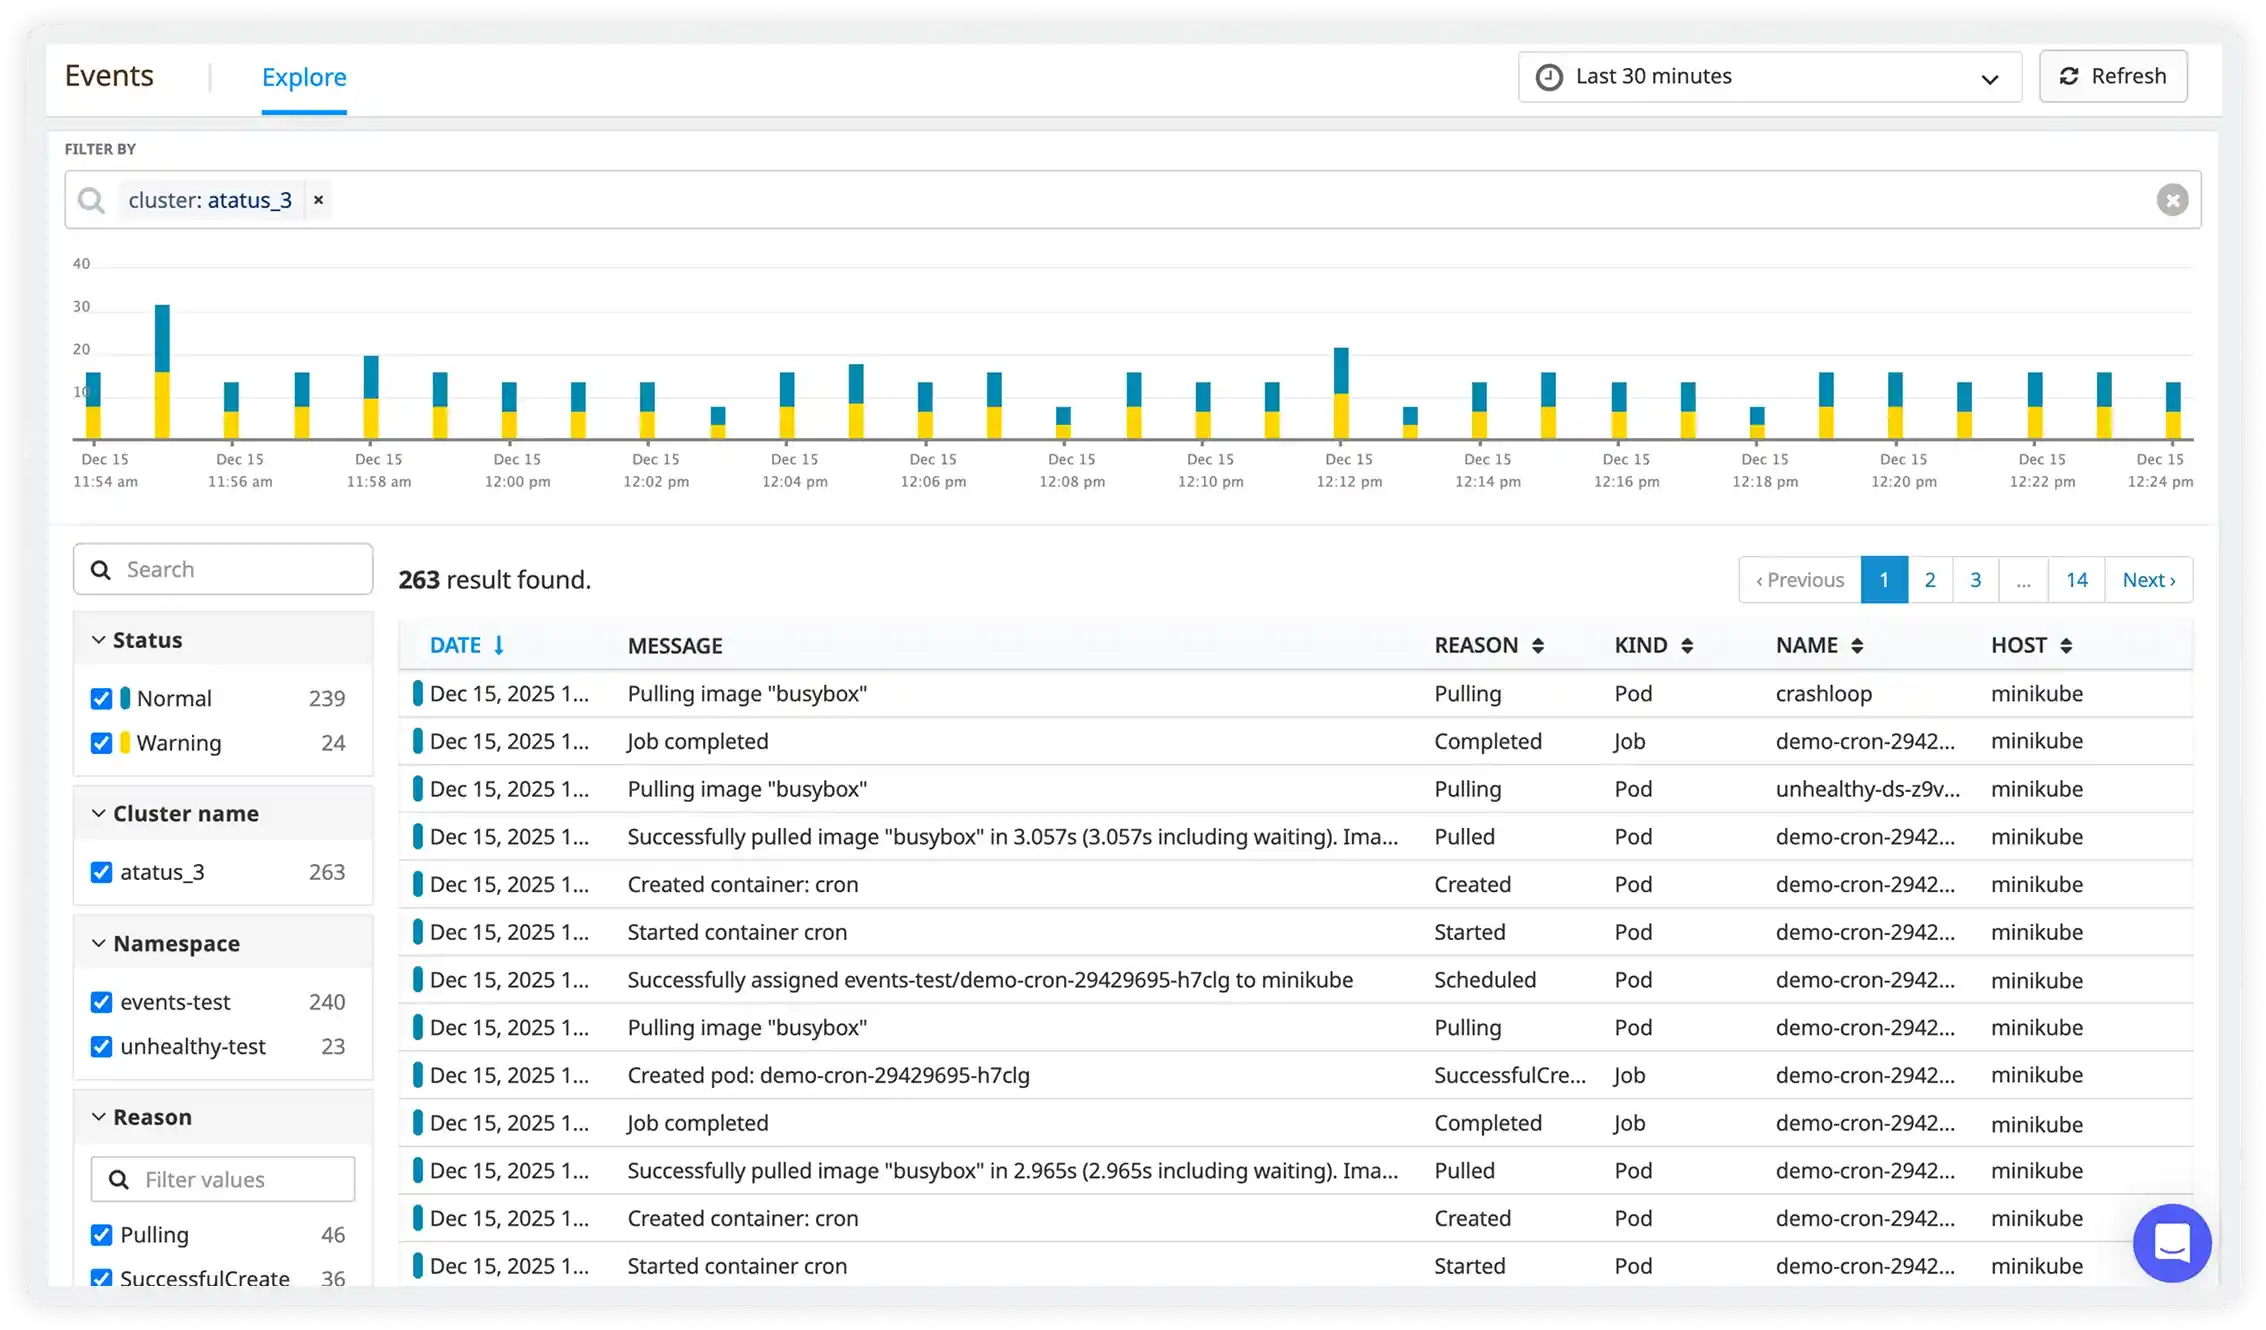Image resolution: width=2266 pixels, height=1330 pixels.
Task: Open page 2 of results
Action: pos(1930,579)
